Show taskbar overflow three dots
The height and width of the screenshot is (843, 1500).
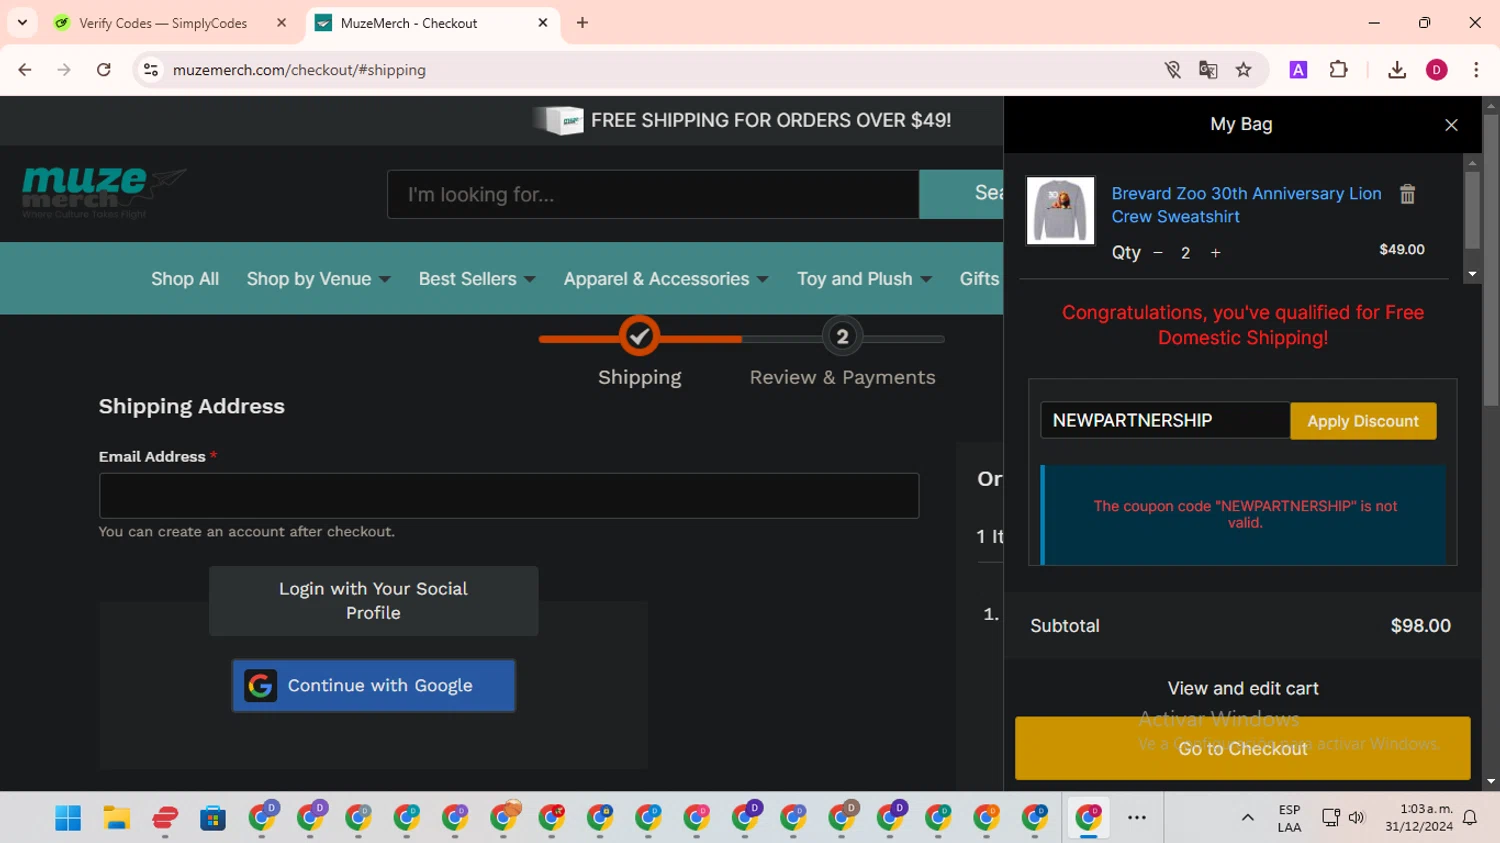(x=1137, y=818)
